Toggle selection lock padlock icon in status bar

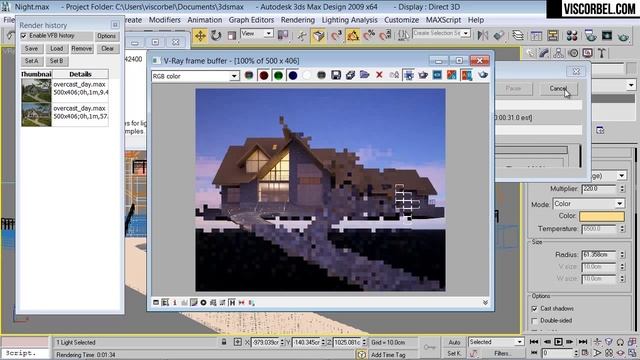click(224, 342)
